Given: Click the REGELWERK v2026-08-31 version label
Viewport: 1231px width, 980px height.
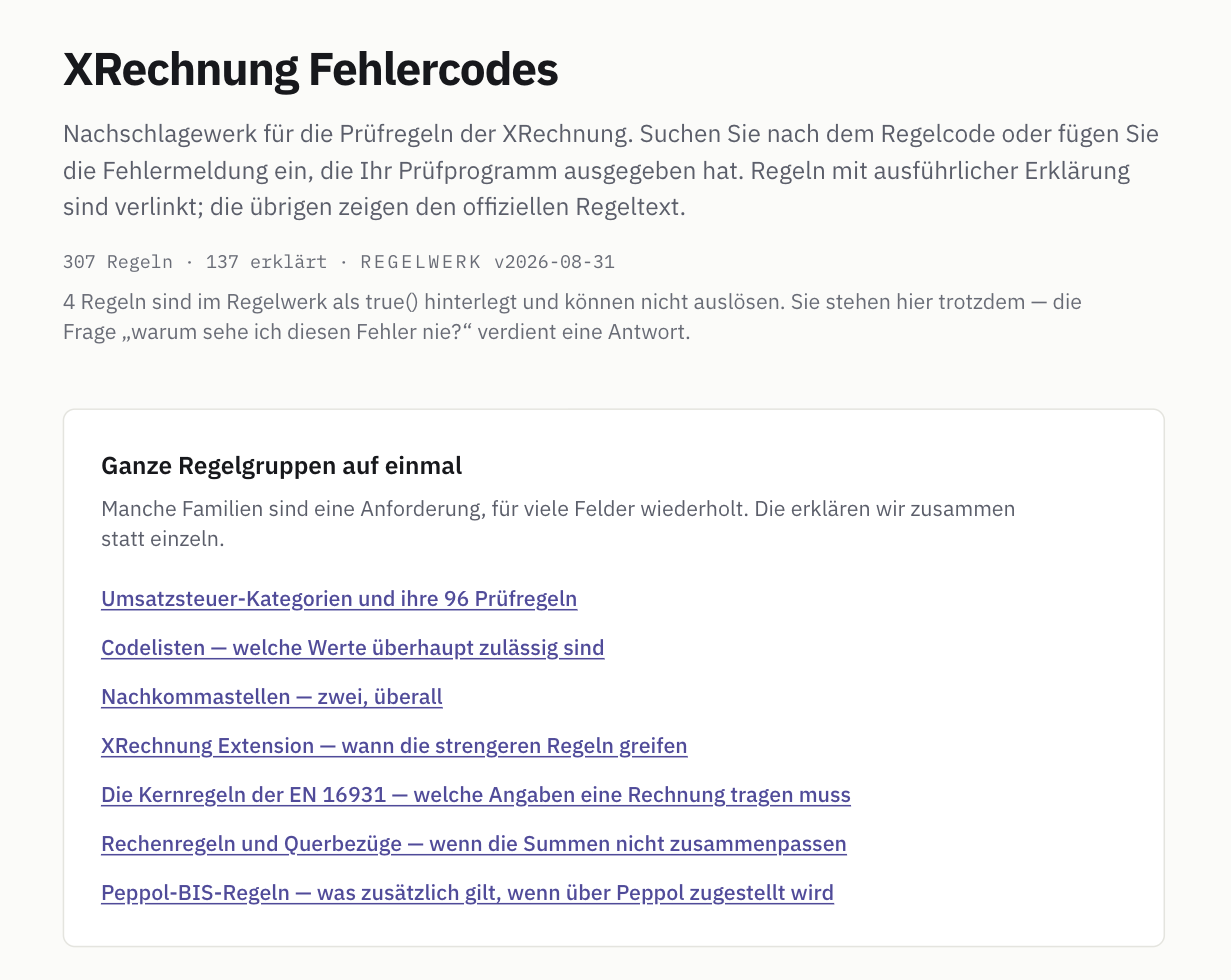Looking at the screenshot, I should point(487,263).
